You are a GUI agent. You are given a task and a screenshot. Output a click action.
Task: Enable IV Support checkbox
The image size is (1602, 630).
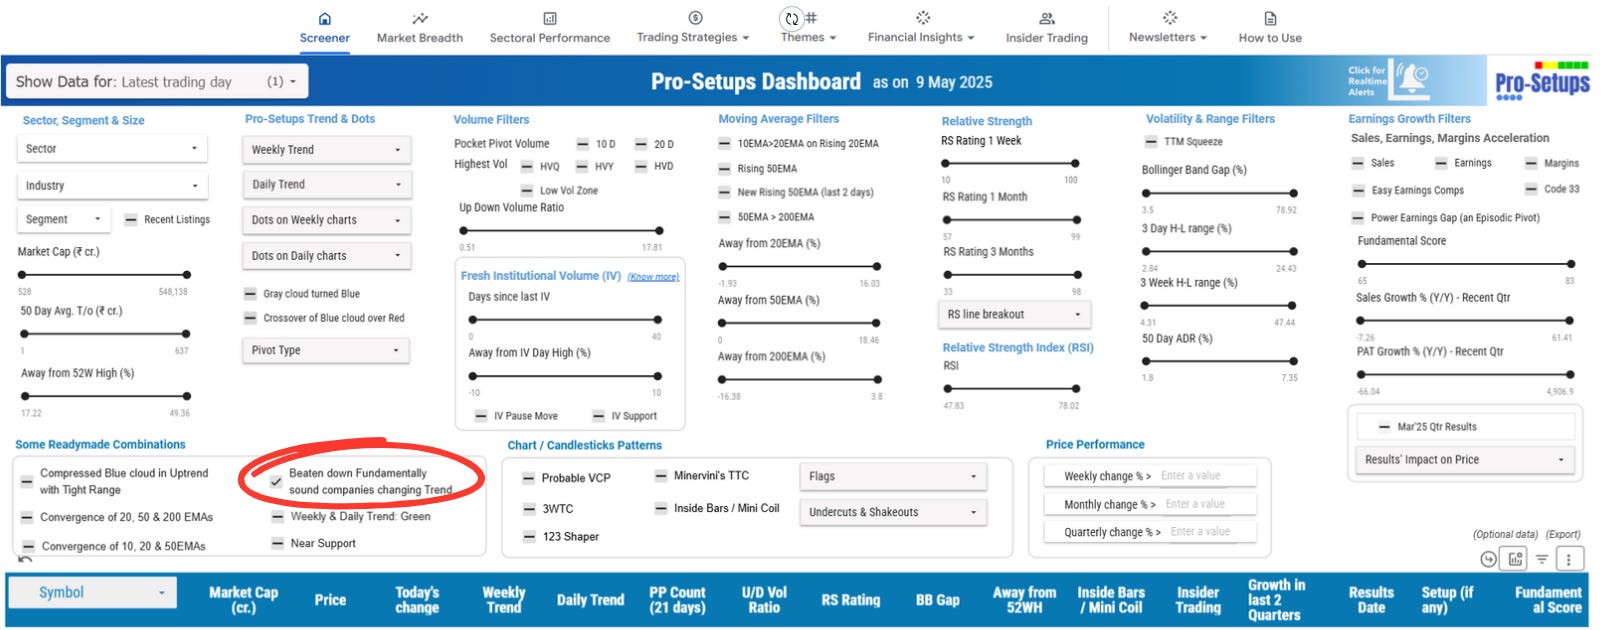coord(599,416)
